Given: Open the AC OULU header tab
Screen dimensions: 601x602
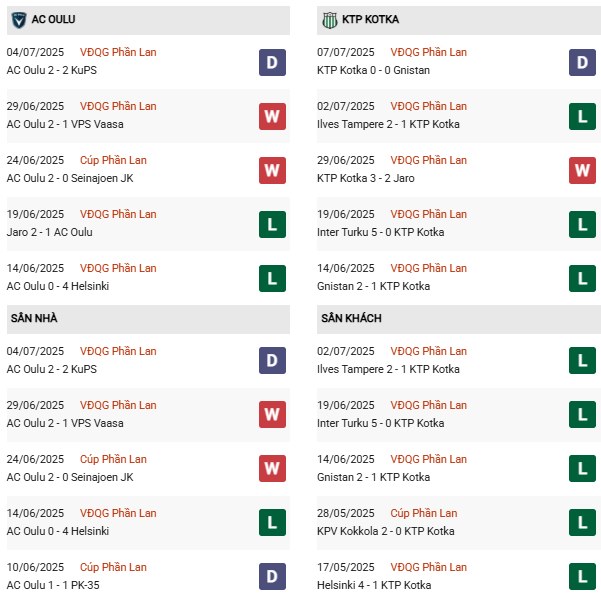Looking at the screenshot, I should point(55,19).
